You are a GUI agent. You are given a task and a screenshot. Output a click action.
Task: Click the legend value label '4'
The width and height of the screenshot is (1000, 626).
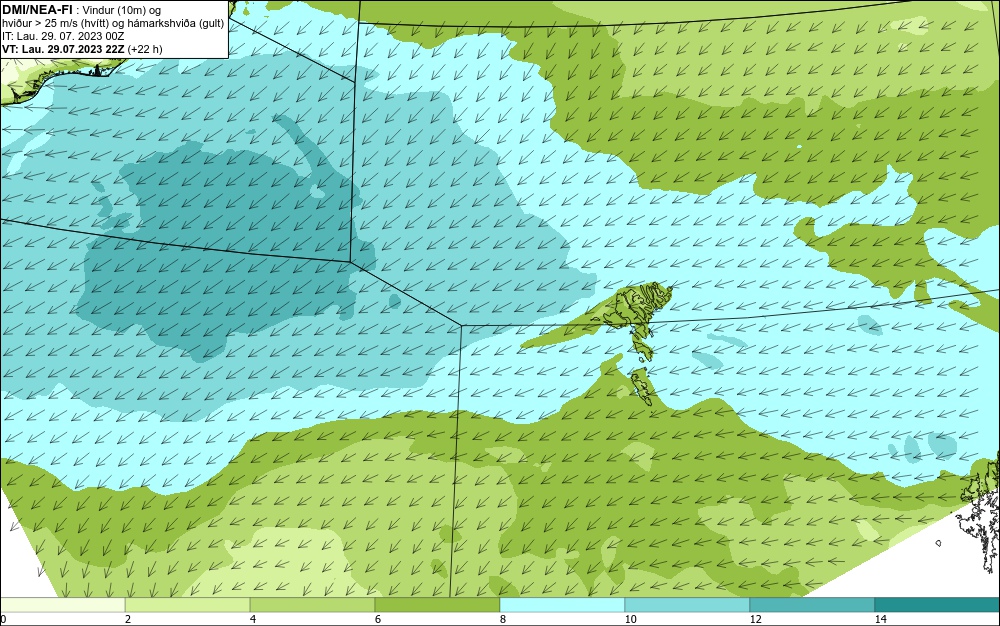(x=253, y=620)
